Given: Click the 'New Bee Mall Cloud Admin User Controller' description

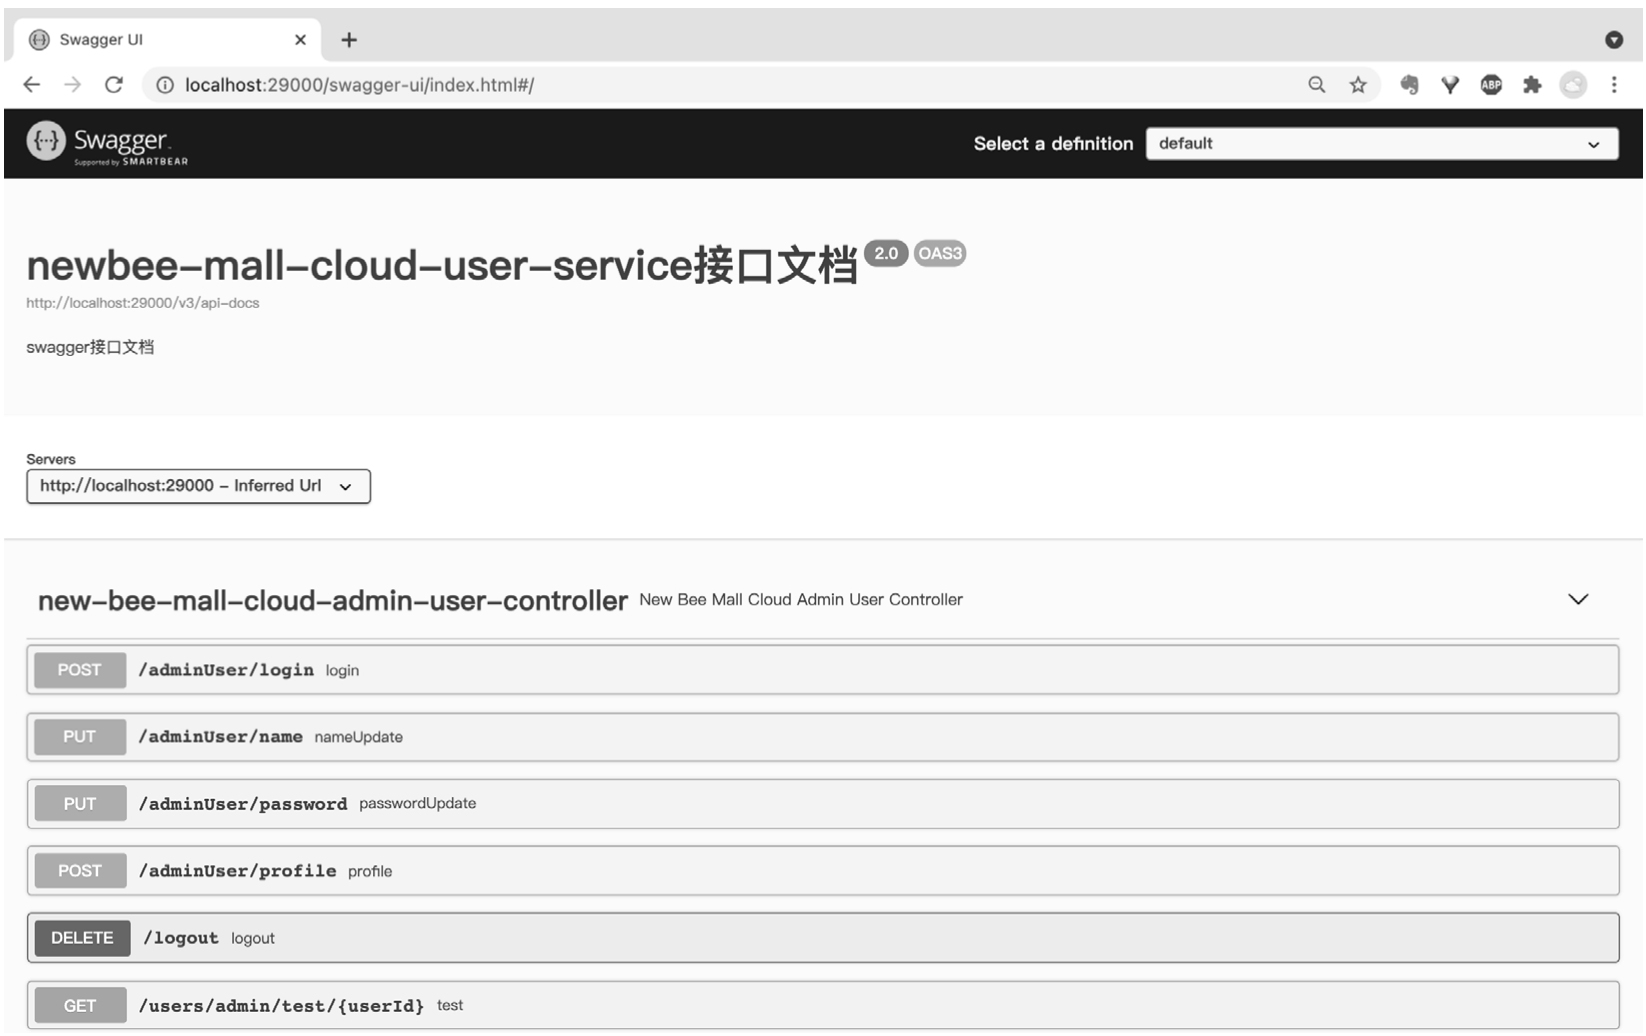Looking at the screenshot, I should pyautogui.click(x=801, y=599).
